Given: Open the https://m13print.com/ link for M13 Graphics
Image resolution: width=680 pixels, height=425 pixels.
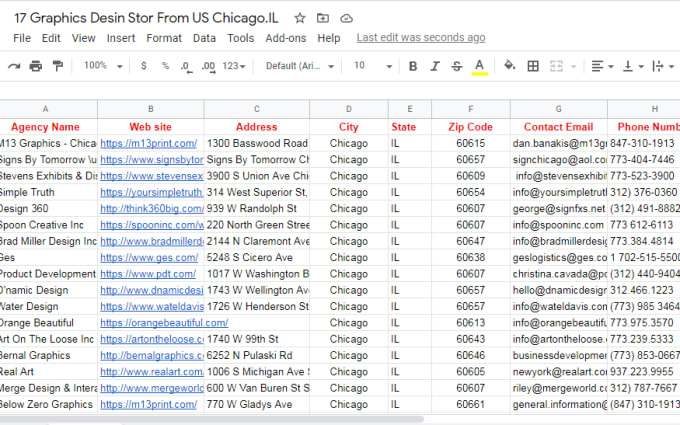Looking at the screenshot, I should coord(148,144).
